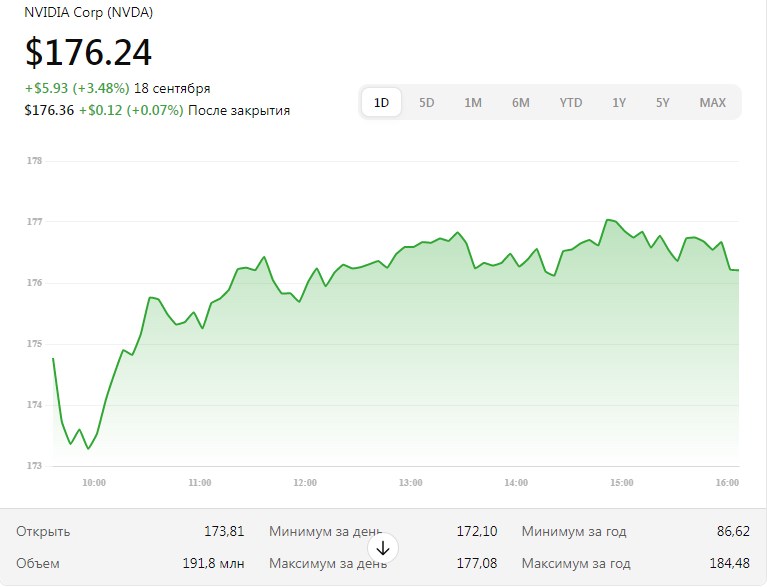Click the Минимум за день label
This screenshot has height=587, width=767.
pos(325,532)
